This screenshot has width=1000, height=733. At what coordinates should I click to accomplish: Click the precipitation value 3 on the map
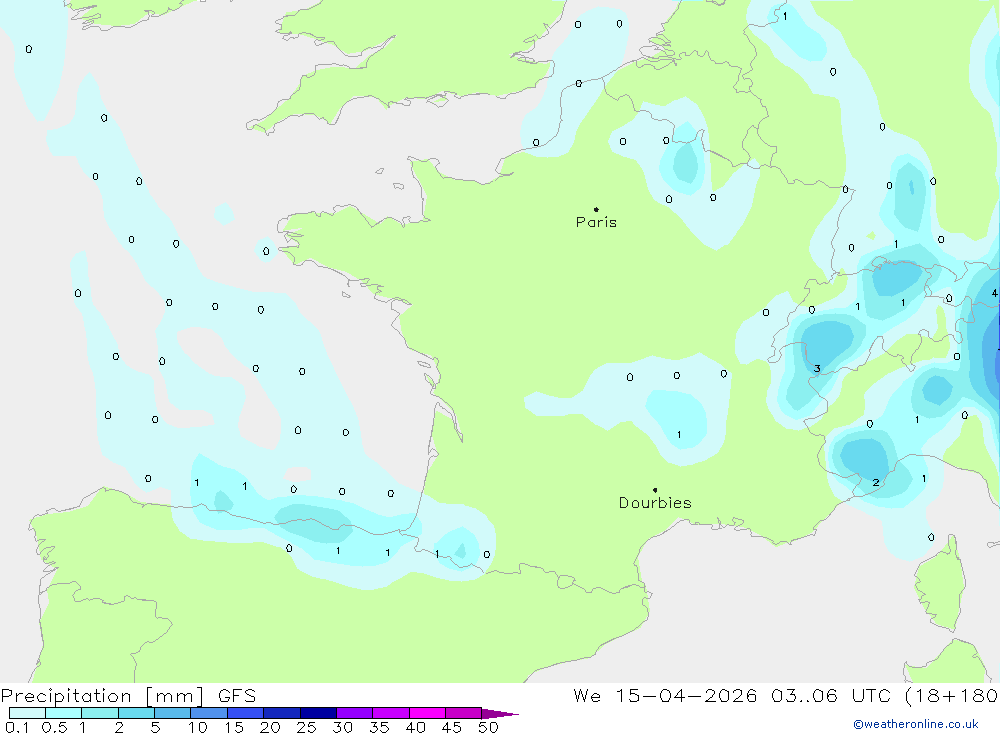[817, 369]
